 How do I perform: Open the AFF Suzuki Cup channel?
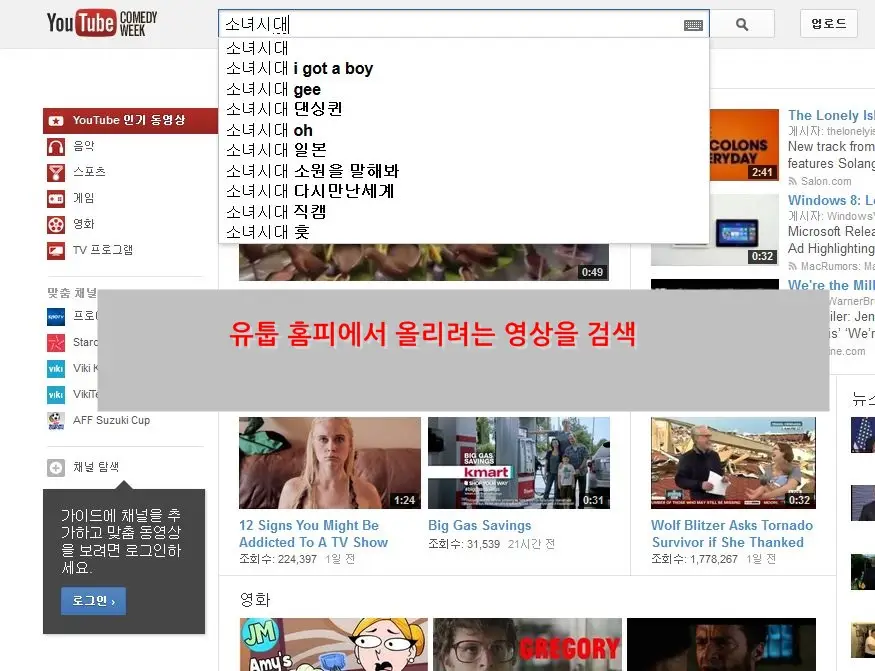tap(112, 420)
